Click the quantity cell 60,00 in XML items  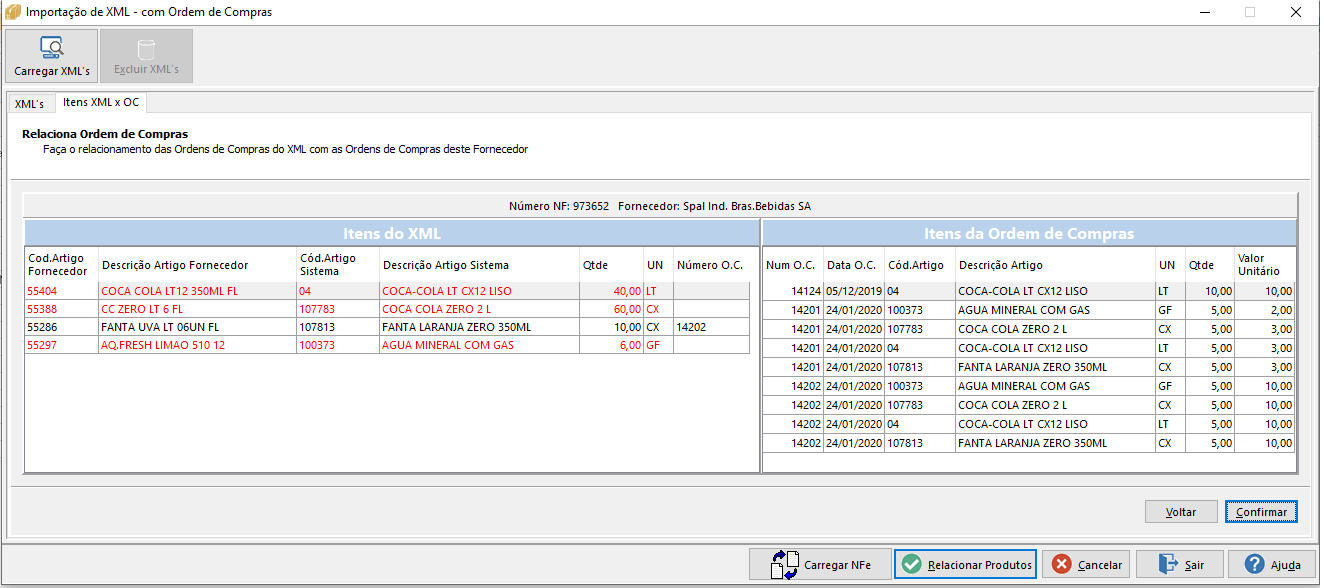click(611, 310)
